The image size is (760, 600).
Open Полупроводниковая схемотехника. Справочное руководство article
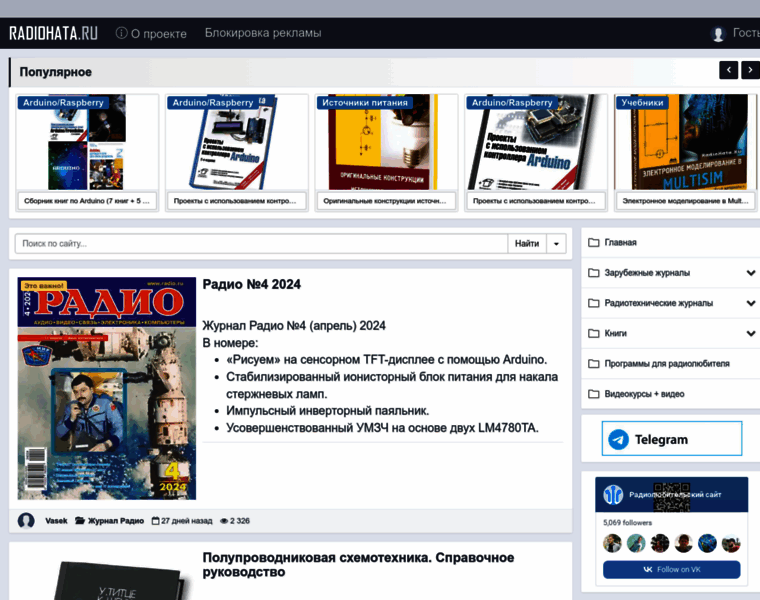358,565
